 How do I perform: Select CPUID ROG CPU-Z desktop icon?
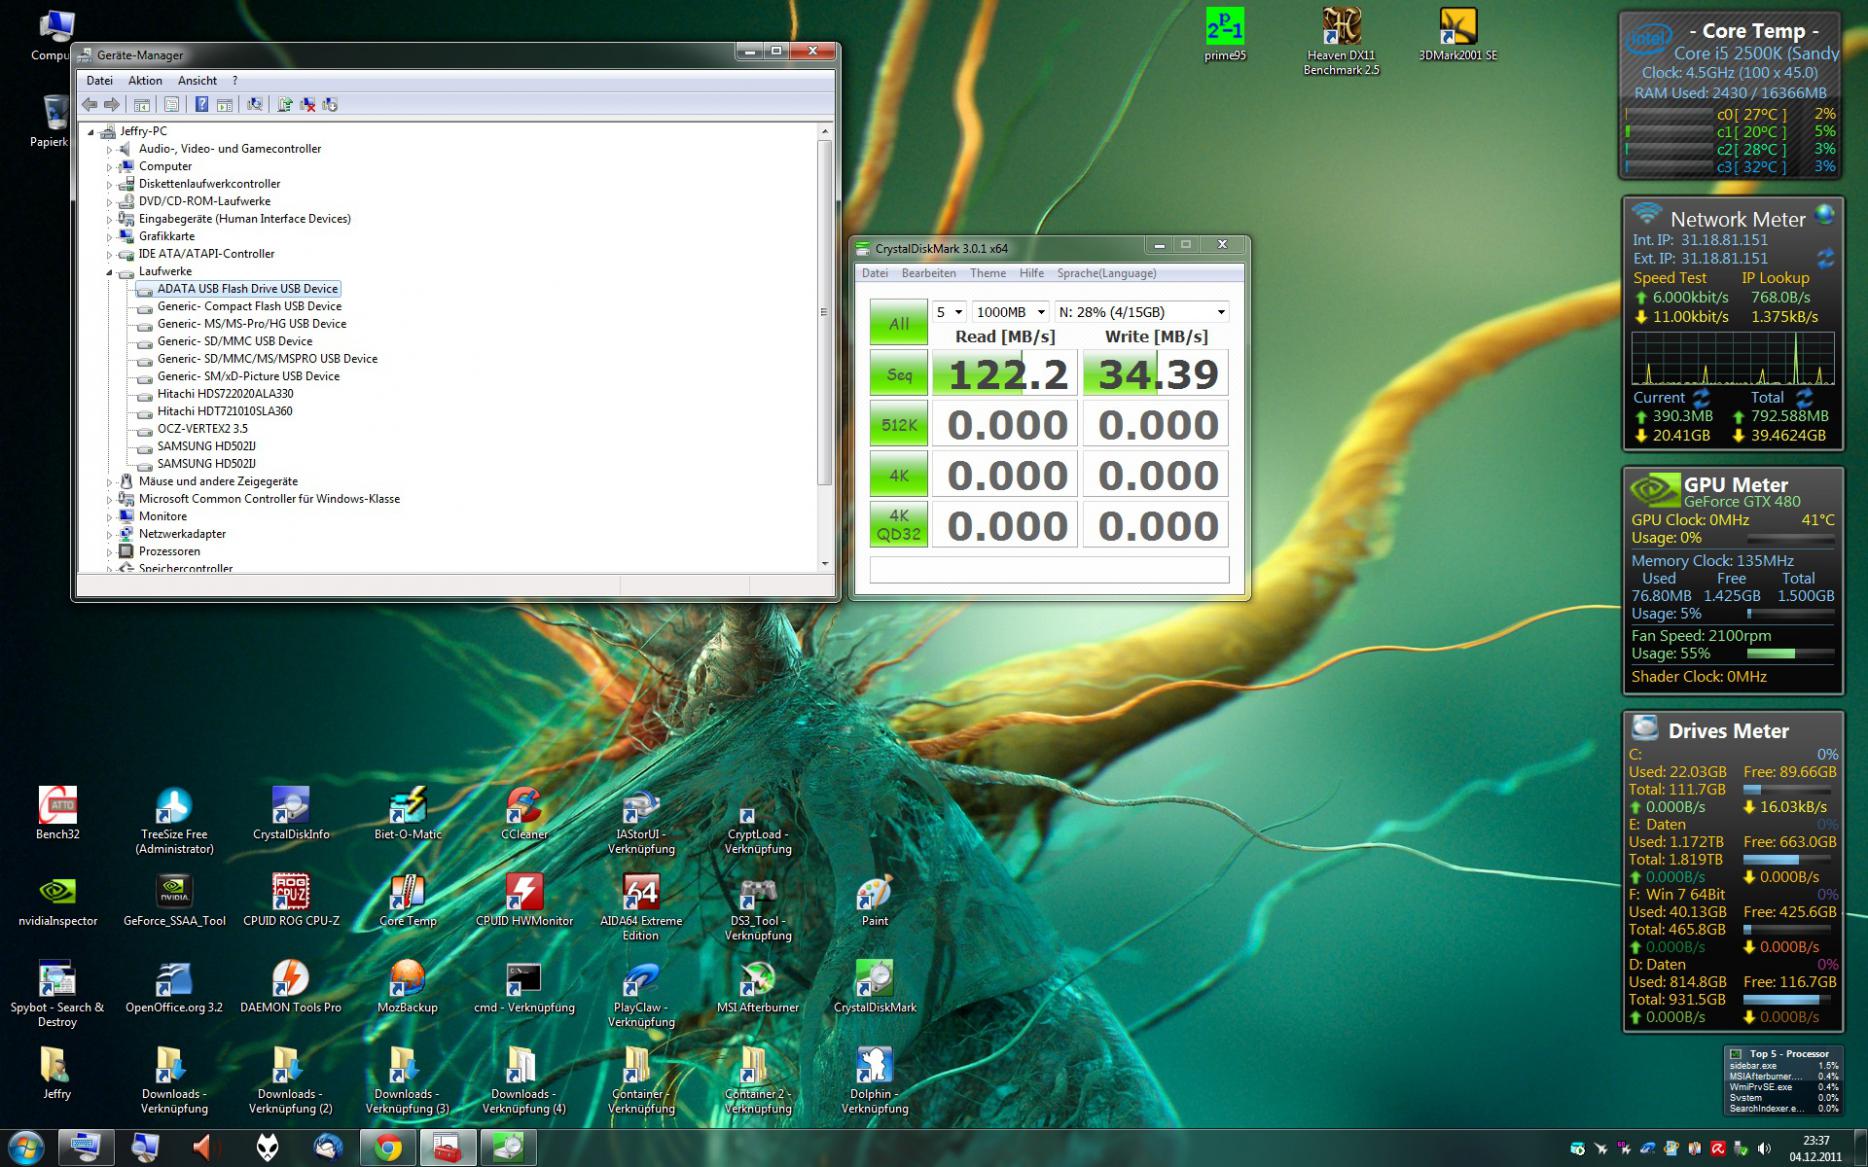click(x=291, y=900)
